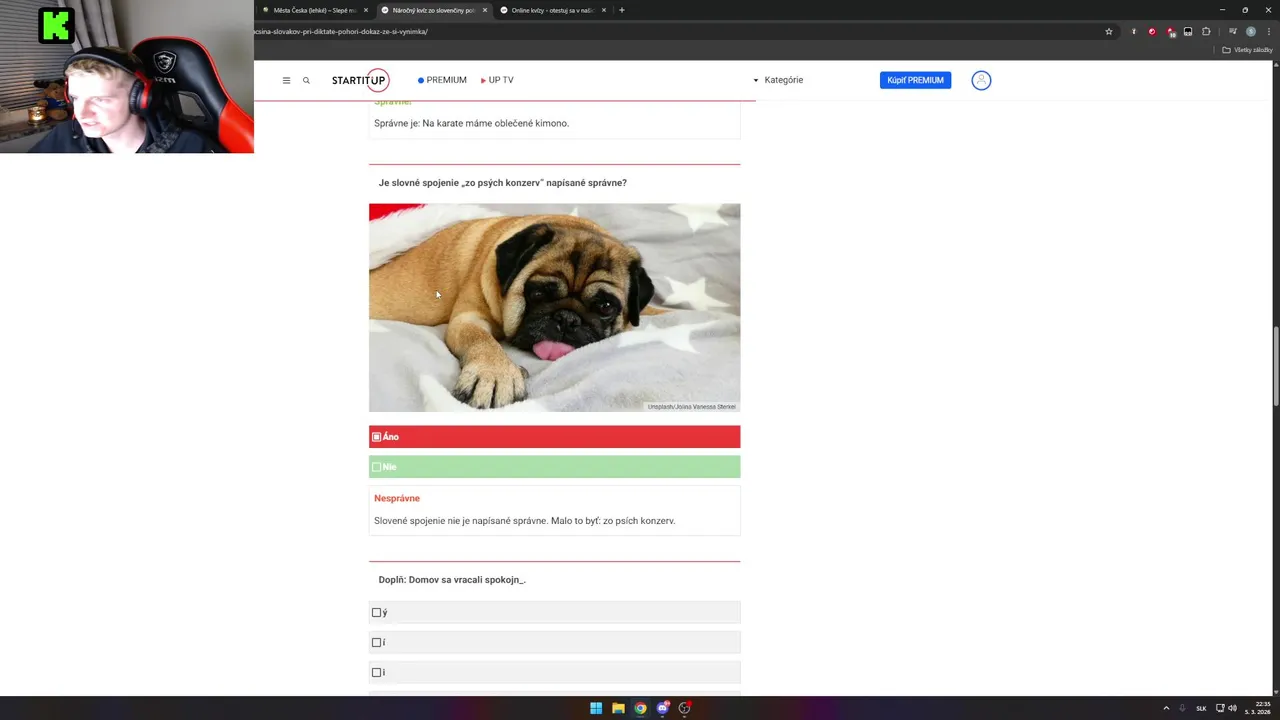Click the explanation 'Slovené spojenie nie je napísané správne'
This screenshot has width=1280, height=720.
[524, 521]
